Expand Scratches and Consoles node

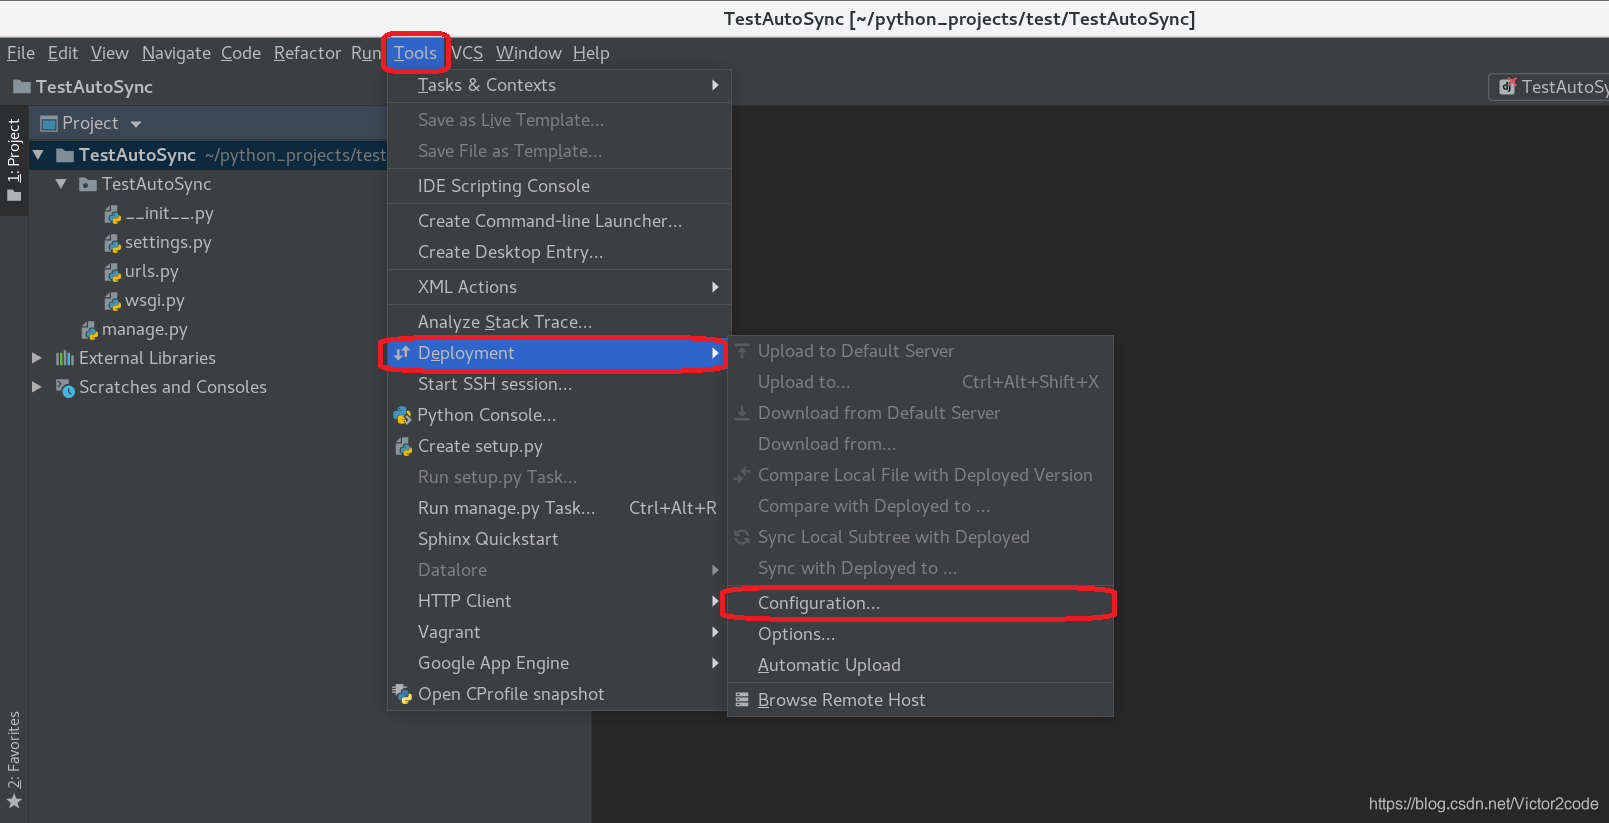(x=37, y=387)
